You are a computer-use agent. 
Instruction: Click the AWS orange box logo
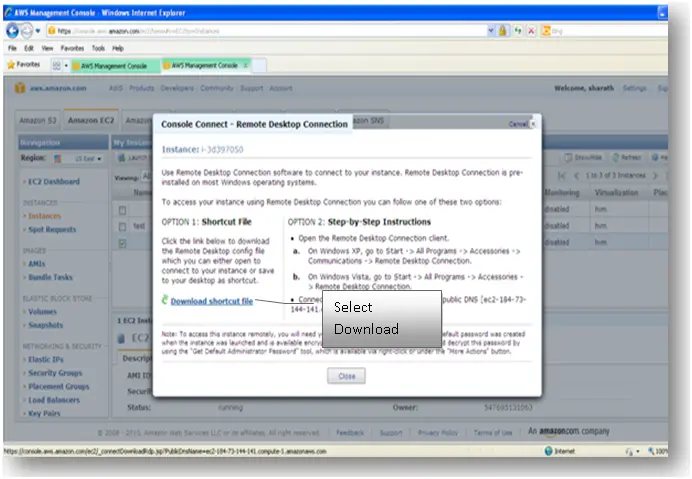click(20, 88)
